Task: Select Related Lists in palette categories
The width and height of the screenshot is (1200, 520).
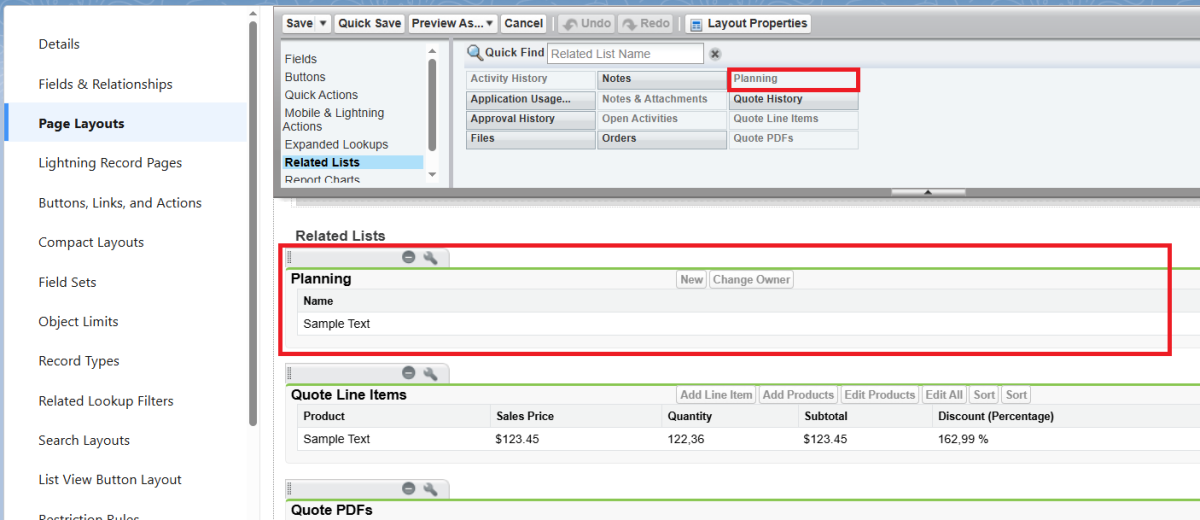Action: coord(322,162)
